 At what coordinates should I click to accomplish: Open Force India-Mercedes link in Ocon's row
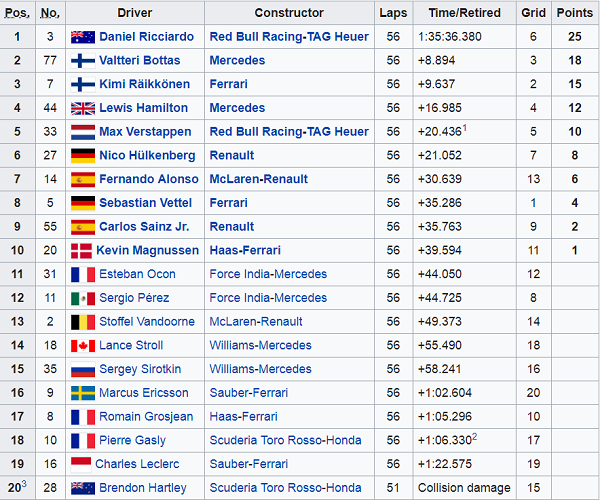pyautogui.click(x=268, y=274)
